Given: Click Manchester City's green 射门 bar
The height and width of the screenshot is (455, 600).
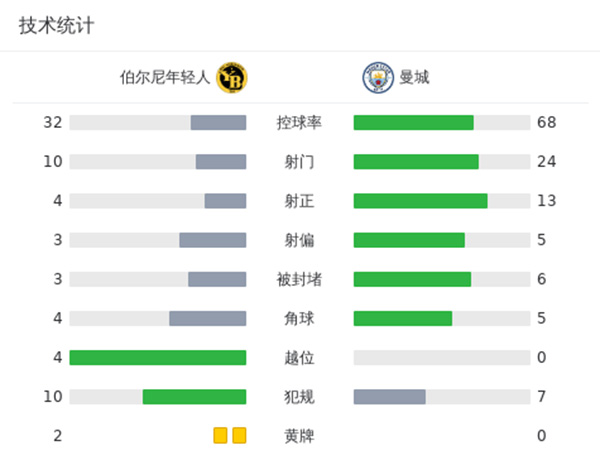Looking at the screenshot, I should (x=416, y=162).
